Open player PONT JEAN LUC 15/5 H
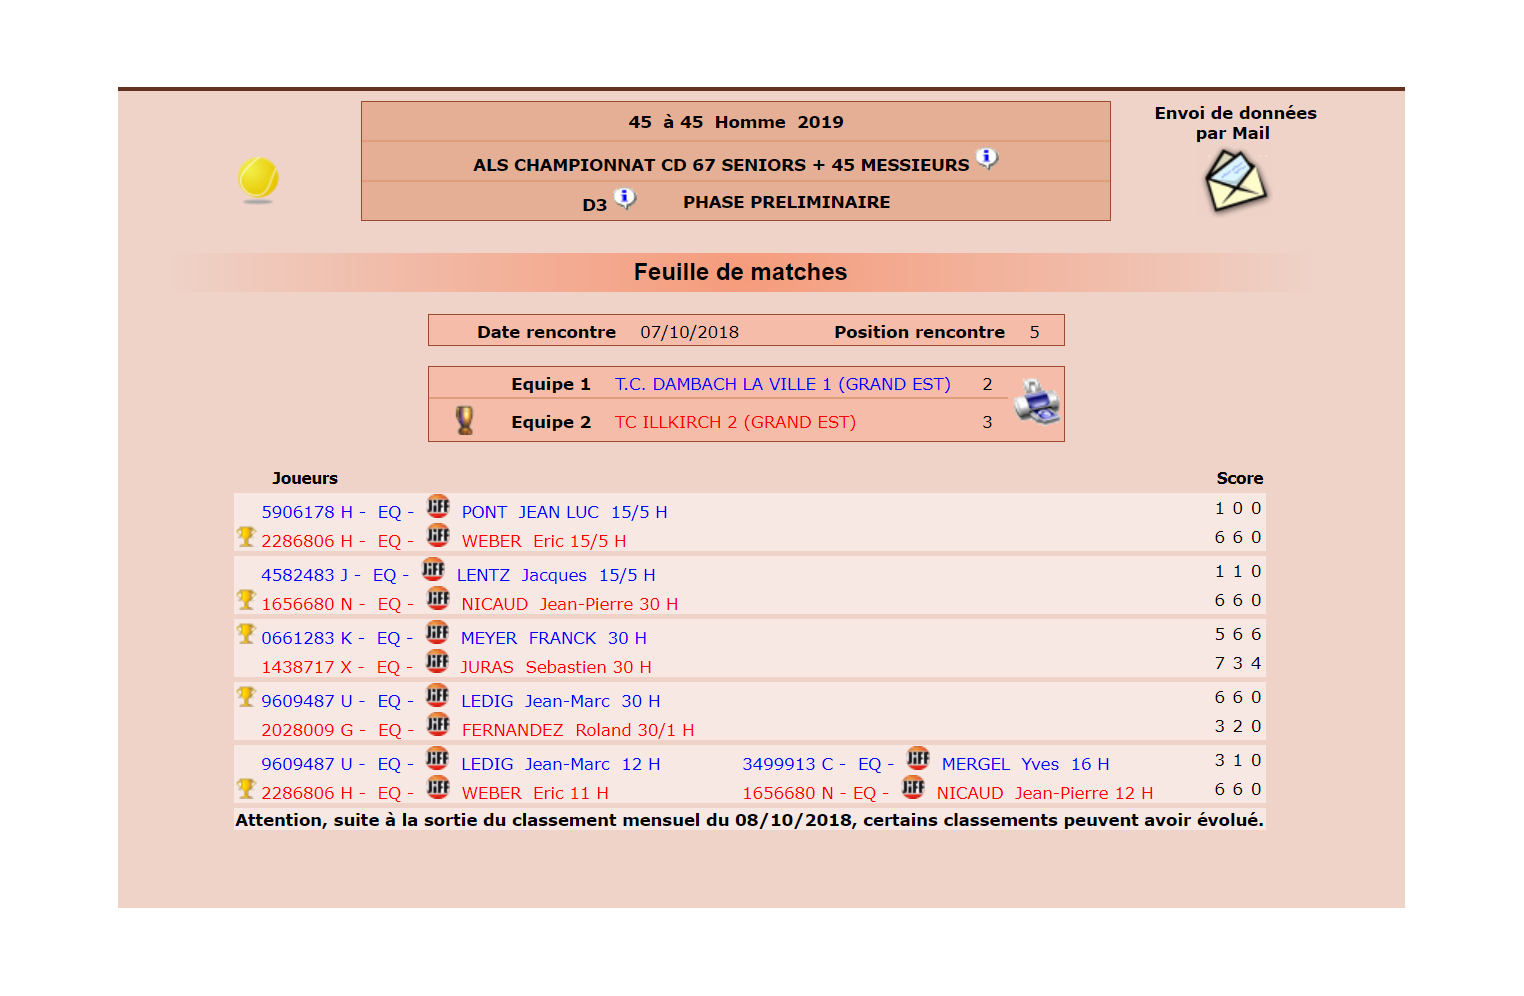The image size is (1524, 996). (x=564, y=512)
